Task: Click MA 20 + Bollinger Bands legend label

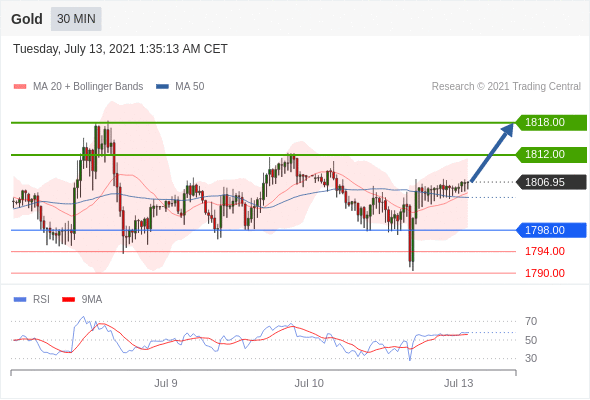Action: click(88, 87)
